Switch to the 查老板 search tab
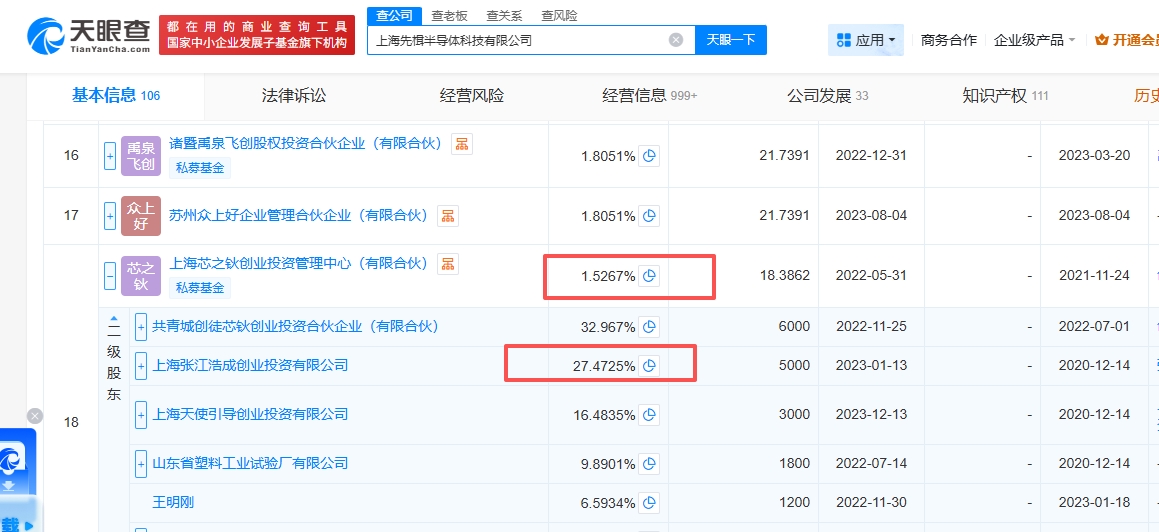The width and height of the screenshot is (1159, 532). coord(449,16)
